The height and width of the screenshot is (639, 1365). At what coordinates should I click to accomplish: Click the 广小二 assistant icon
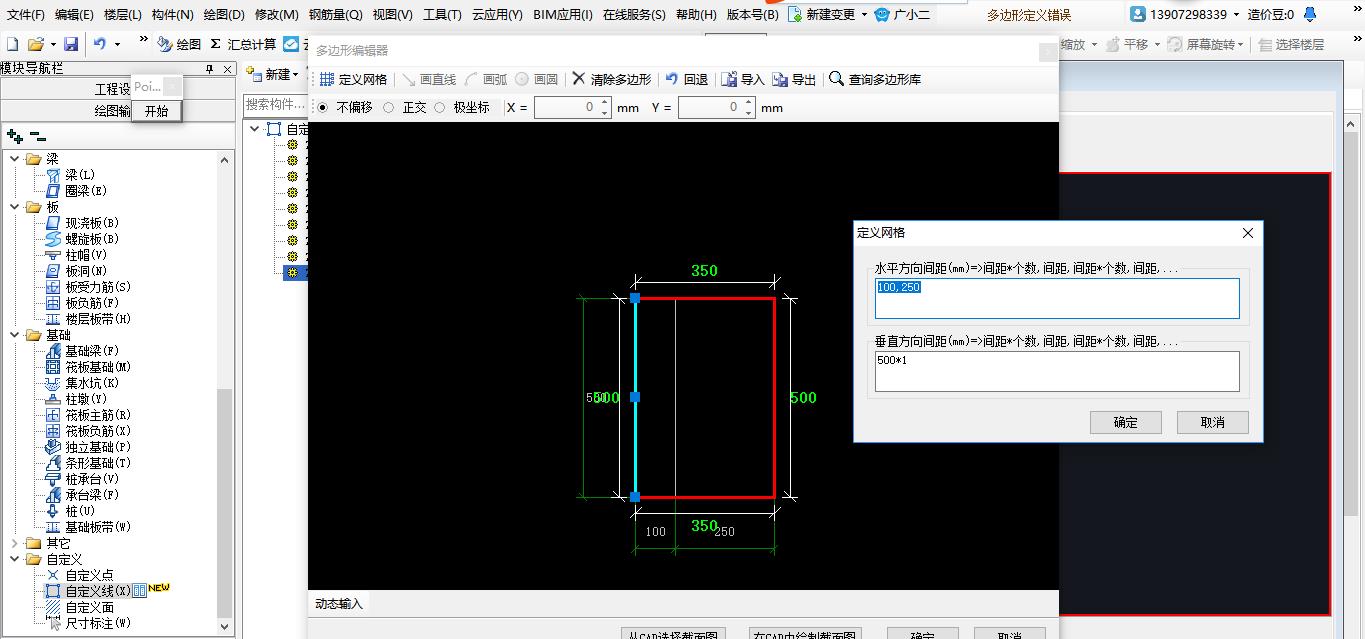pos(882,15)
